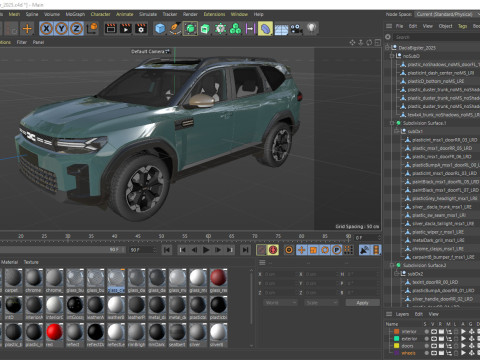The width and height of the screenshot is (480, 360).
Task: Toggle the Z axis lock
Action: coord(76,29)
